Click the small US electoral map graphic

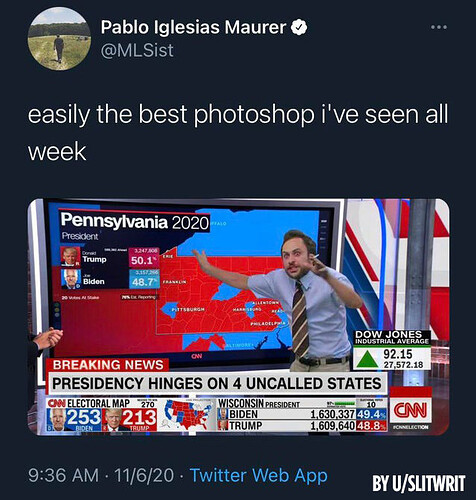pos(187,415)
